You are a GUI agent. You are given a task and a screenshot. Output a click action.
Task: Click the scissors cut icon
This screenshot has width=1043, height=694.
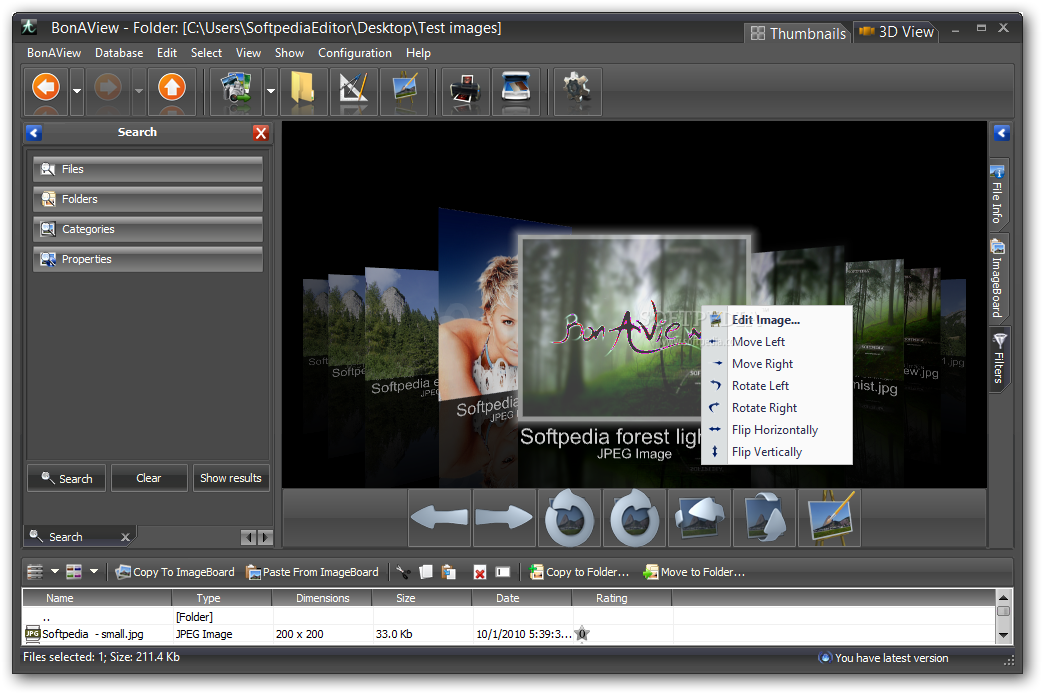click(403, 572)
